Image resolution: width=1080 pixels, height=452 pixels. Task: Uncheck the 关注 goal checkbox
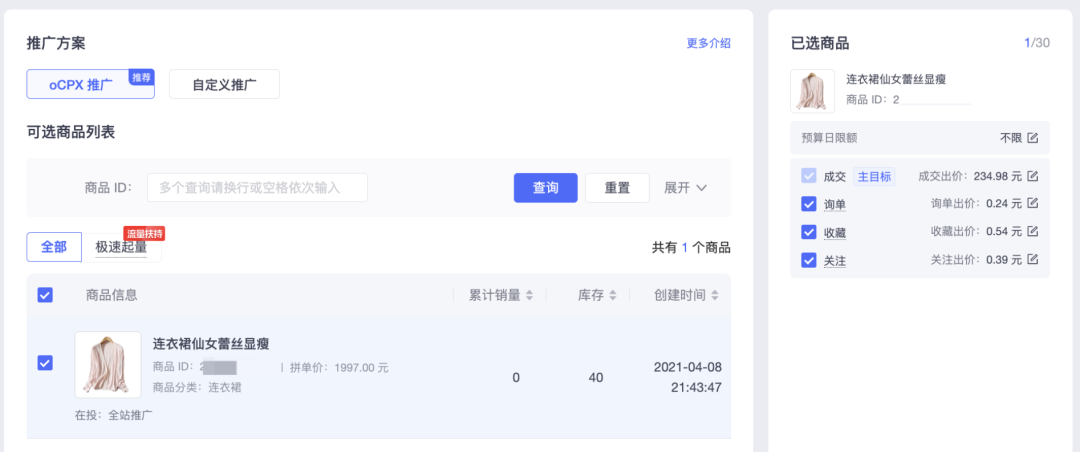(809, 260)
